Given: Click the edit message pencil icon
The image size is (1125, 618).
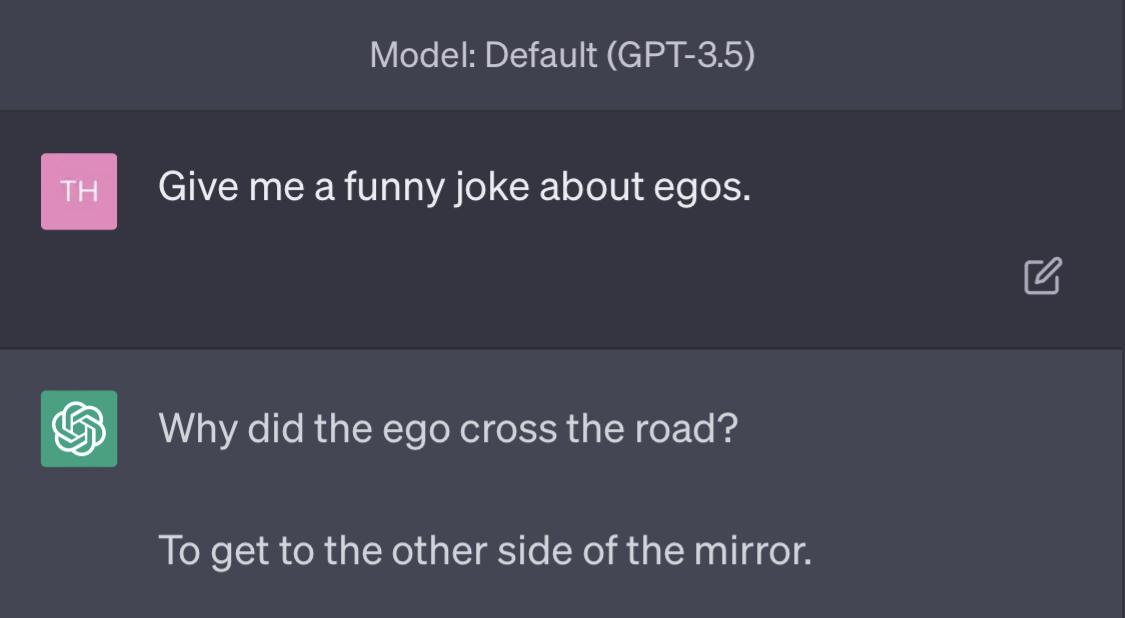Looking at the screenshot, I should tap(1042, 276).
